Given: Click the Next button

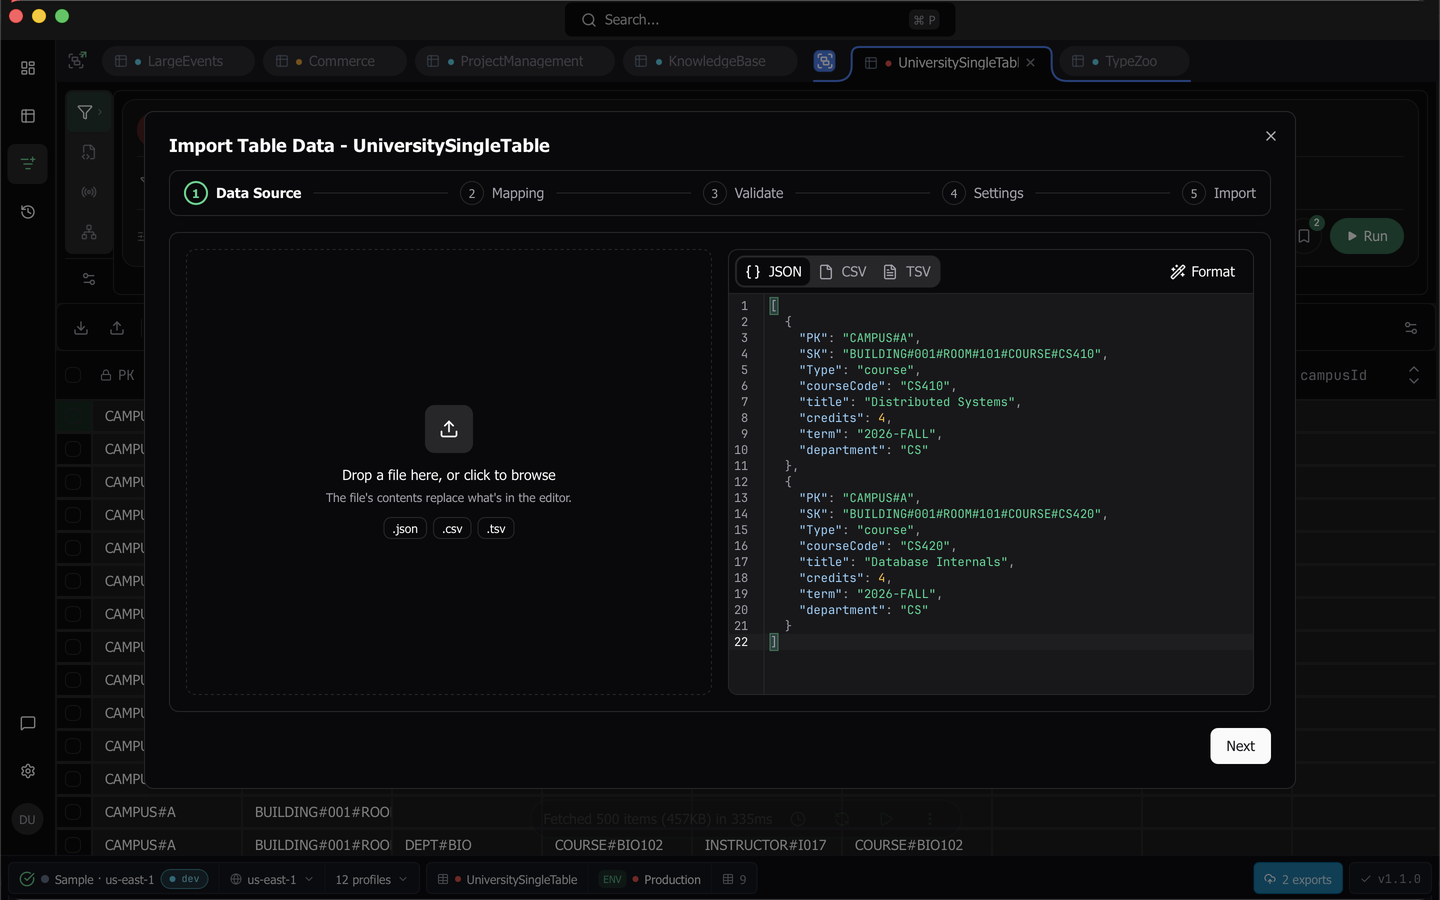Looking at the screenshot, I should [x=1240, y=746].
